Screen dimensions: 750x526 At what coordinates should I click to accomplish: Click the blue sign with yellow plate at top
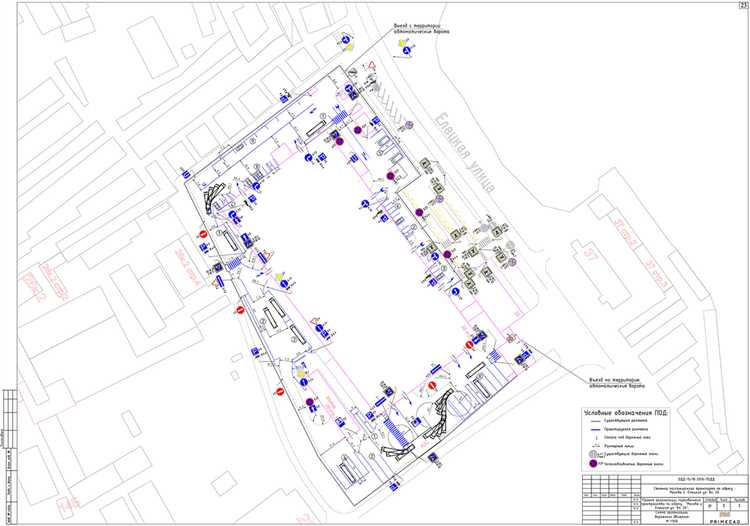coord(344,41)
